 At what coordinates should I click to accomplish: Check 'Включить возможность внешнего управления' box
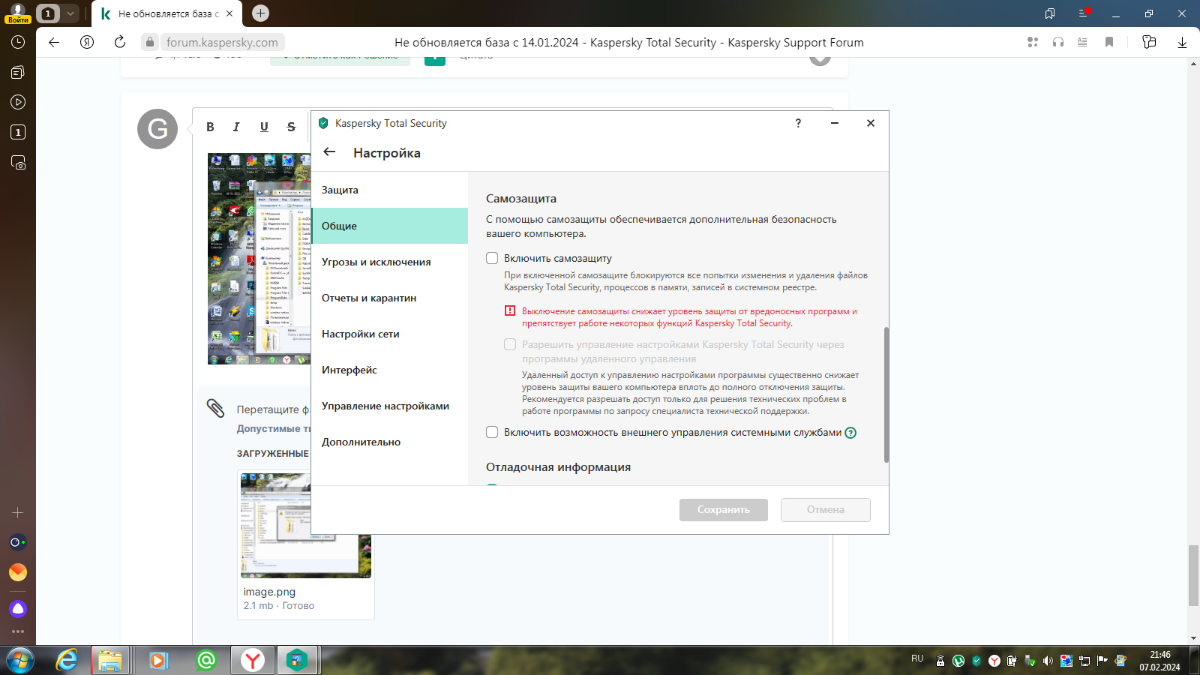492,432
